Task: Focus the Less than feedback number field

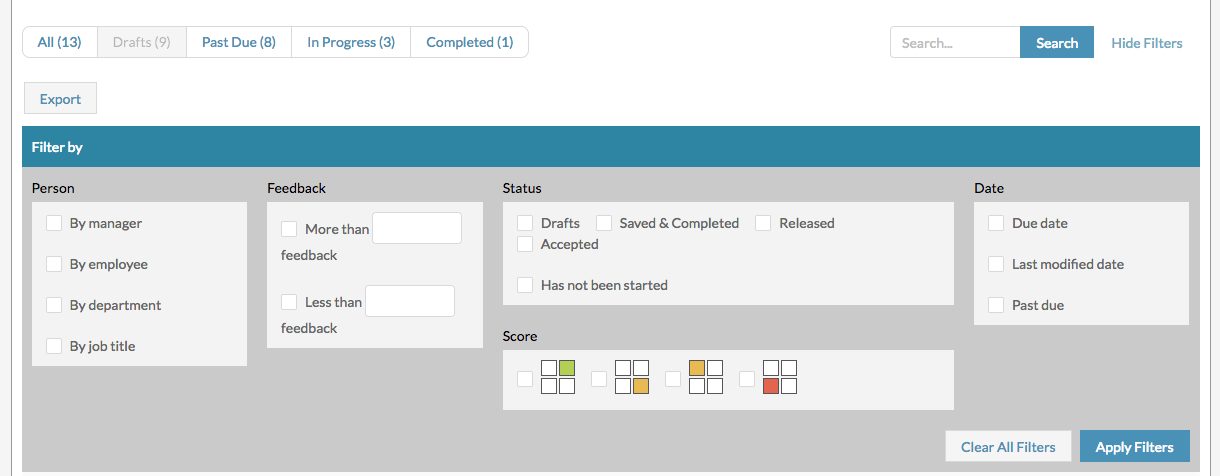Action: 410,301
